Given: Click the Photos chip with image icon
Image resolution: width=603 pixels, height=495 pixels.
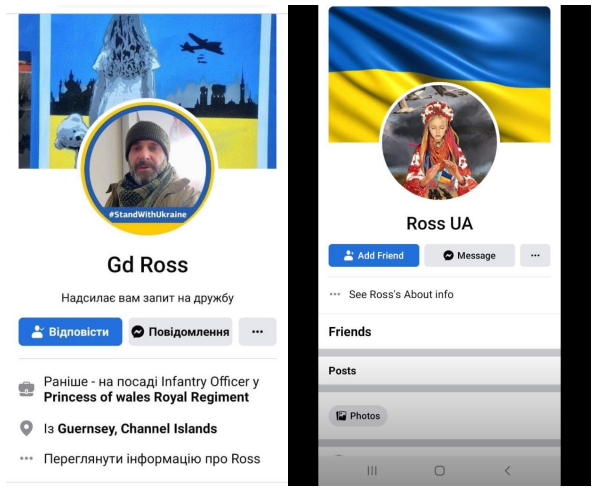Looking at the screenshot, I should [x=358, y=416].
